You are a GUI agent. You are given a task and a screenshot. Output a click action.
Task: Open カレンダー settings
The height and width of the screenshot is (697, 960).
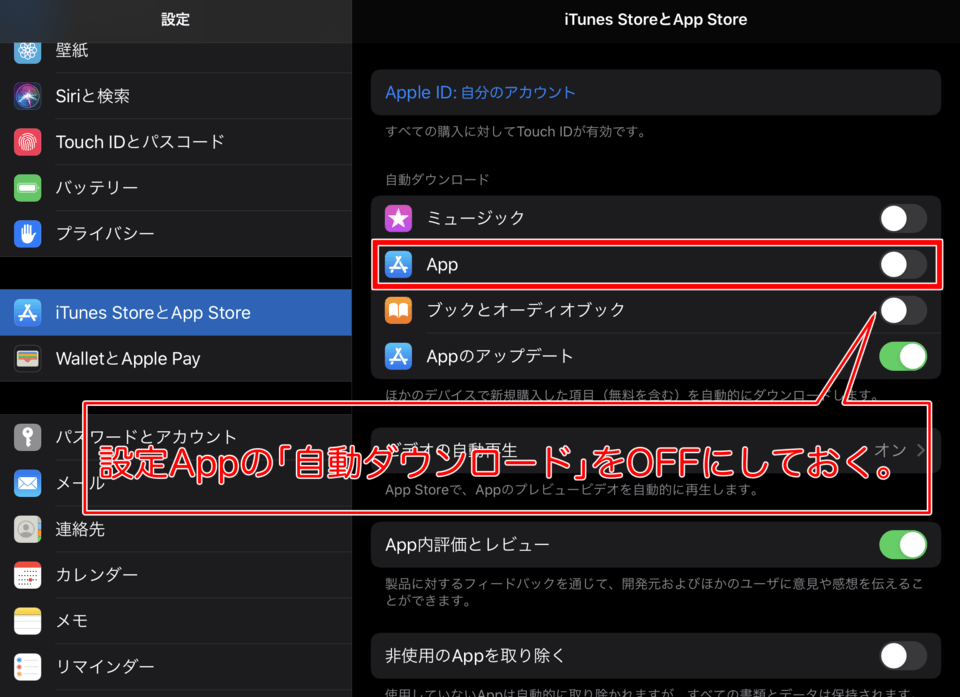tap(176, 575)
